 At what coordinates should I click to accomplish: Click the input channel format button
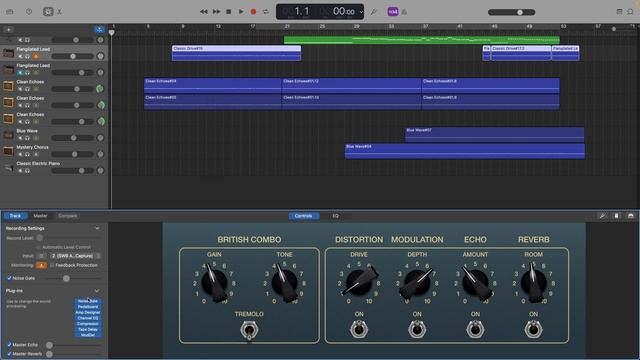pyautogui.click(x=41, y=256)
